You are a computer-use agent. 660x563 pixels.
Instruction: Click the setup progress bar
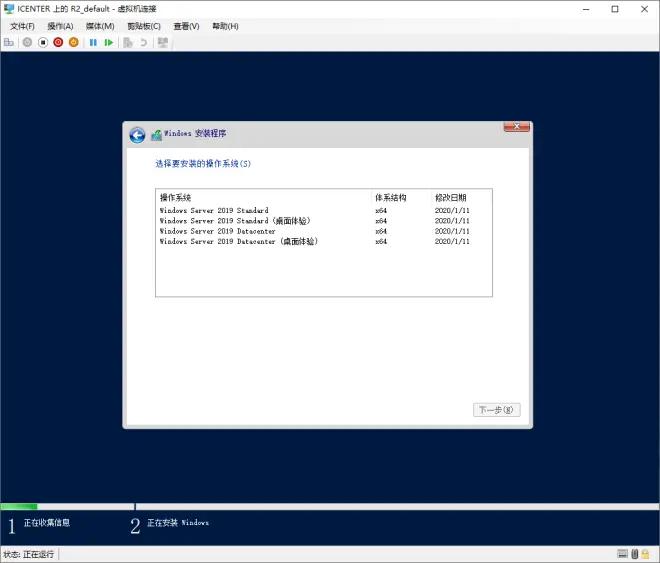point(330,507)
